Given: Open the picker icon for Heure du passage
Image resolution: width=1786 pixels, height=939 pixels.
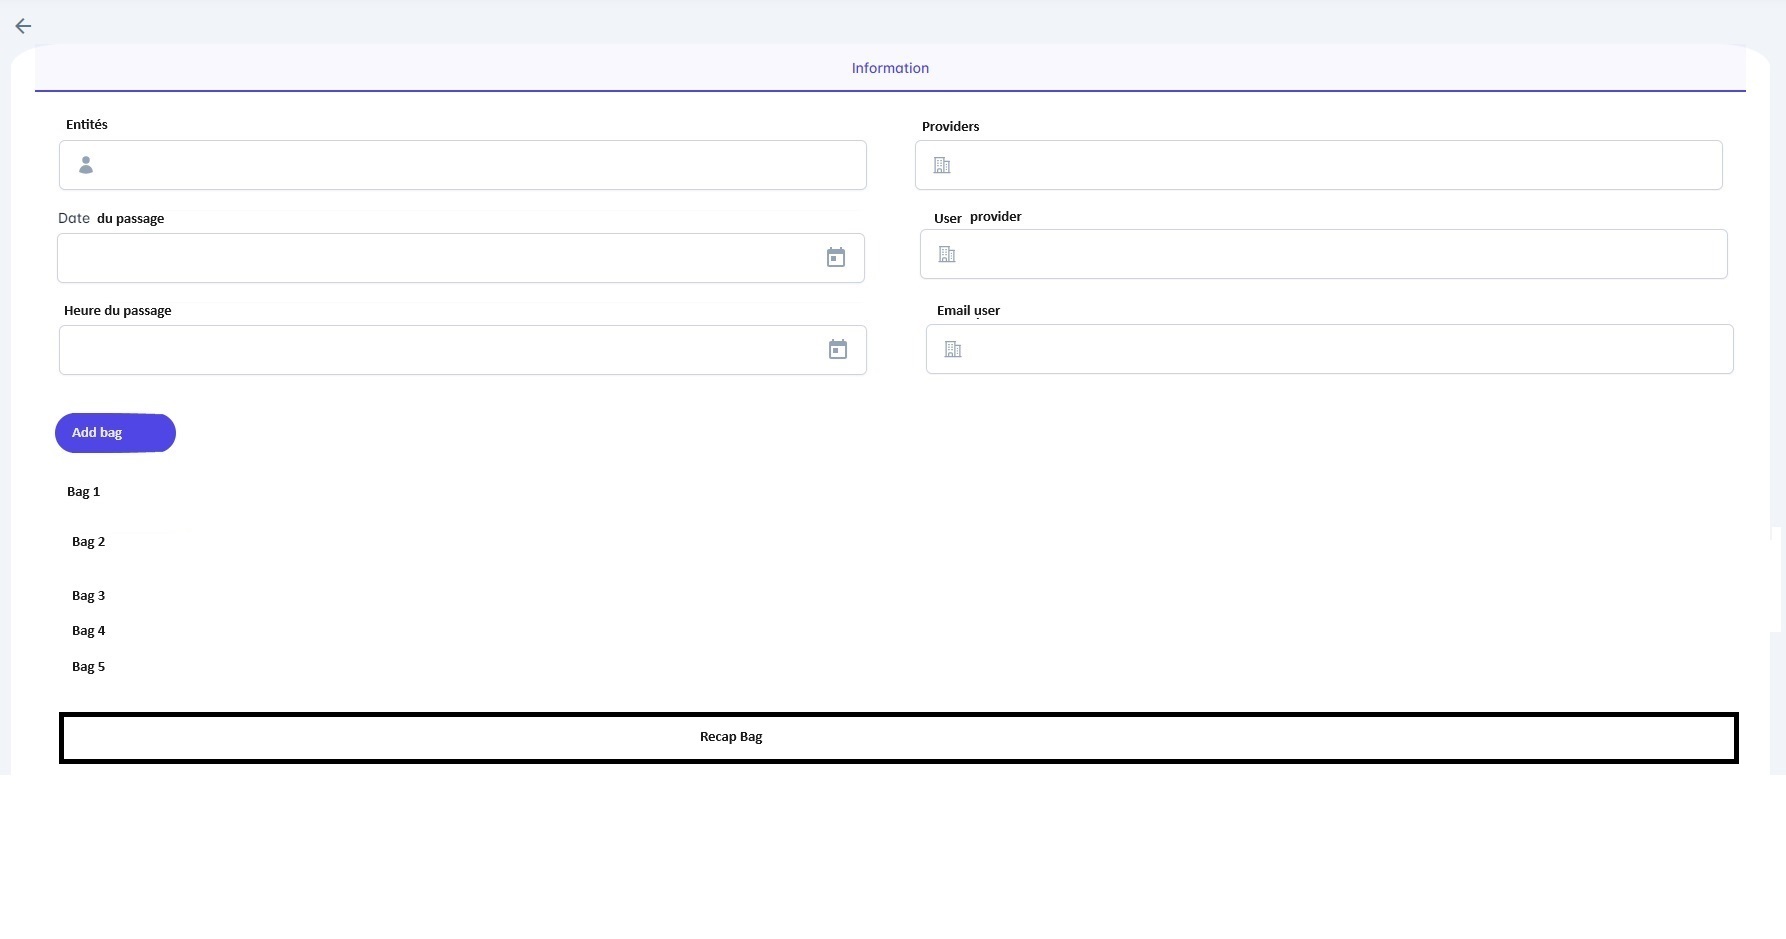Looking at the screenshot, I should [838, 350].
